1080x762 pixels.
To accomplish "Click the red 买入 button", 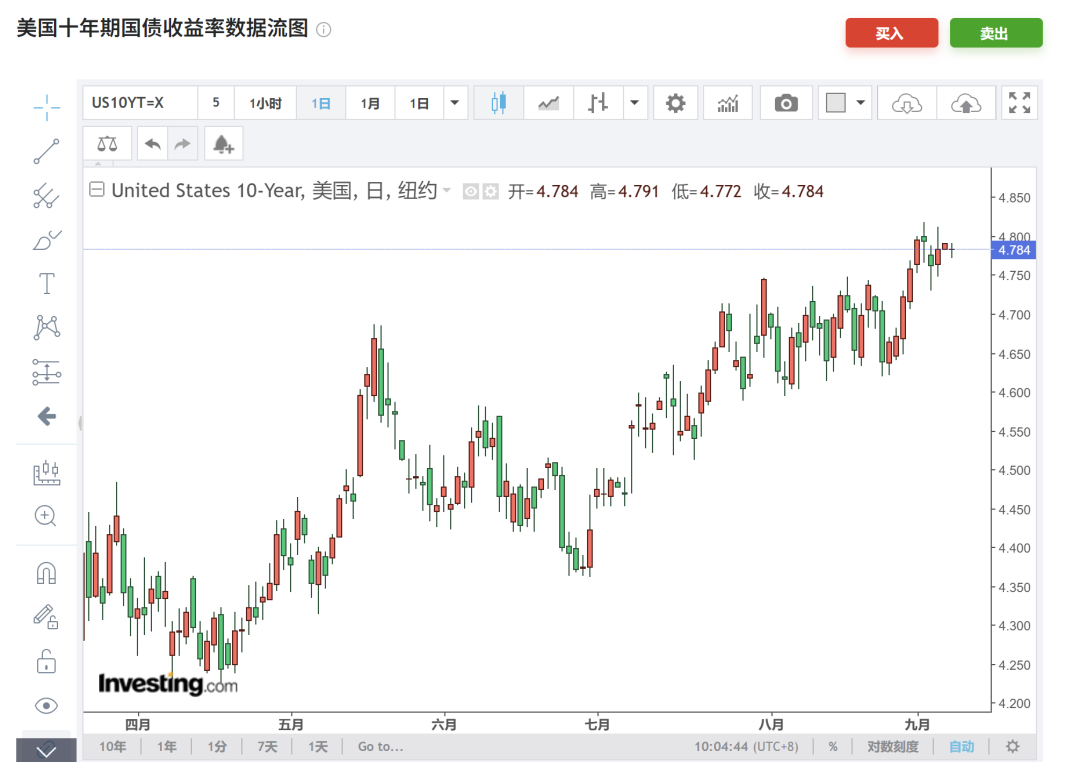I will coord(892,33).
